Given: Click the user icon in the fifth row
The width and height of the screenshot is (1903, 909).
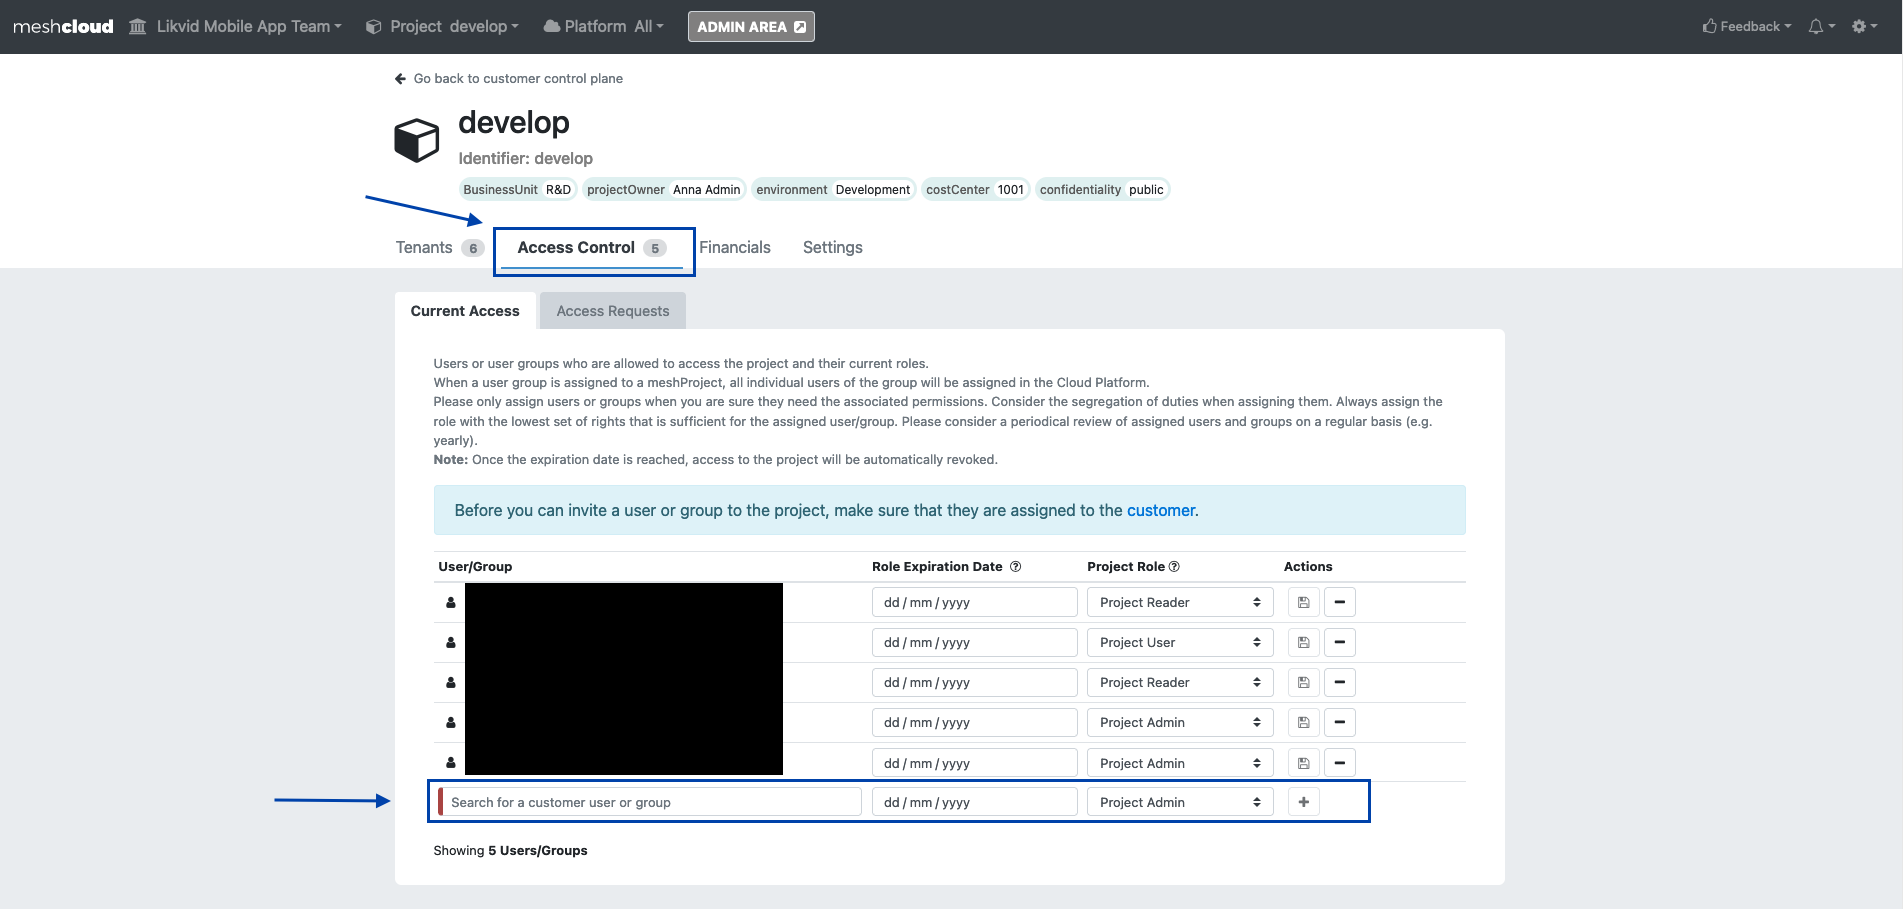Looking at the screenshot, I should [451, 763].
